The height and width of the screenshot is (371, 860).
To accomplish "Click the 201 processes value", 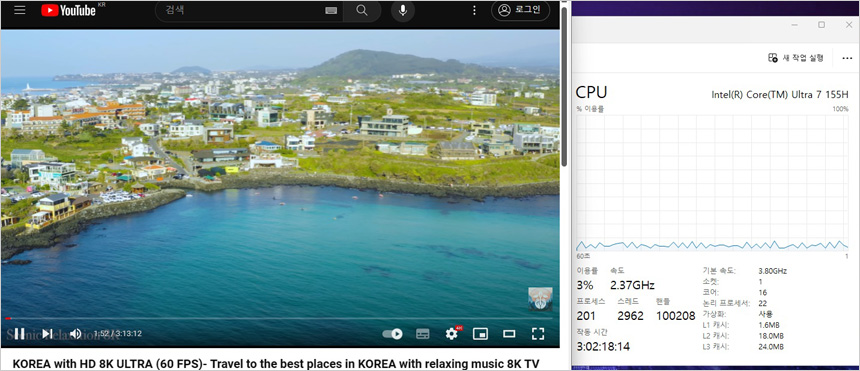I will coord(586,316).
